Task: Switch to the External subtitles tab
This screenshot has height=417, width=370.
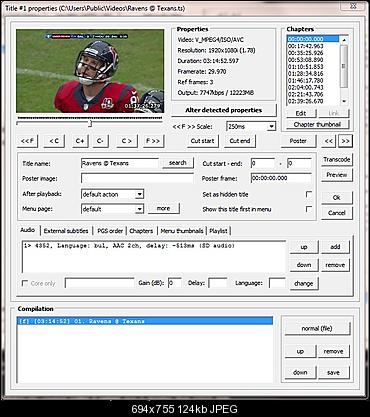Action: click(x=66, y=231)
